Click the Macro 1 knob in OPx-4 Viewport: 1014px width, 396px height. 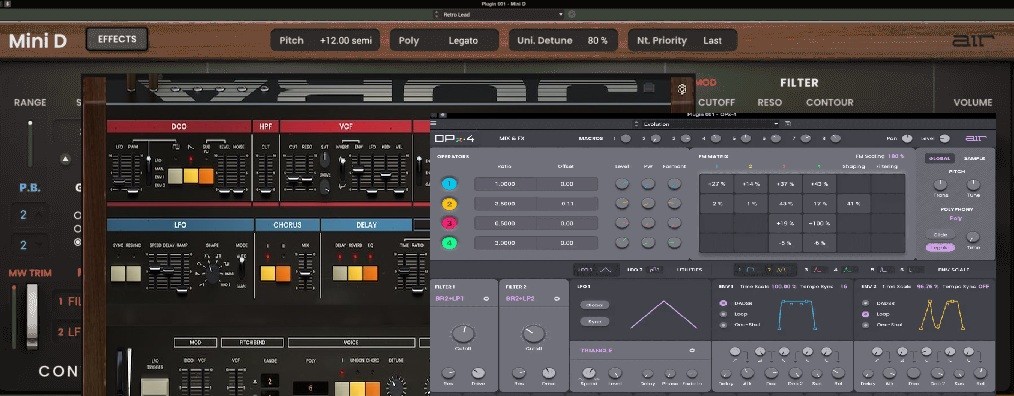pyautogui.click(x=625, y=138)
